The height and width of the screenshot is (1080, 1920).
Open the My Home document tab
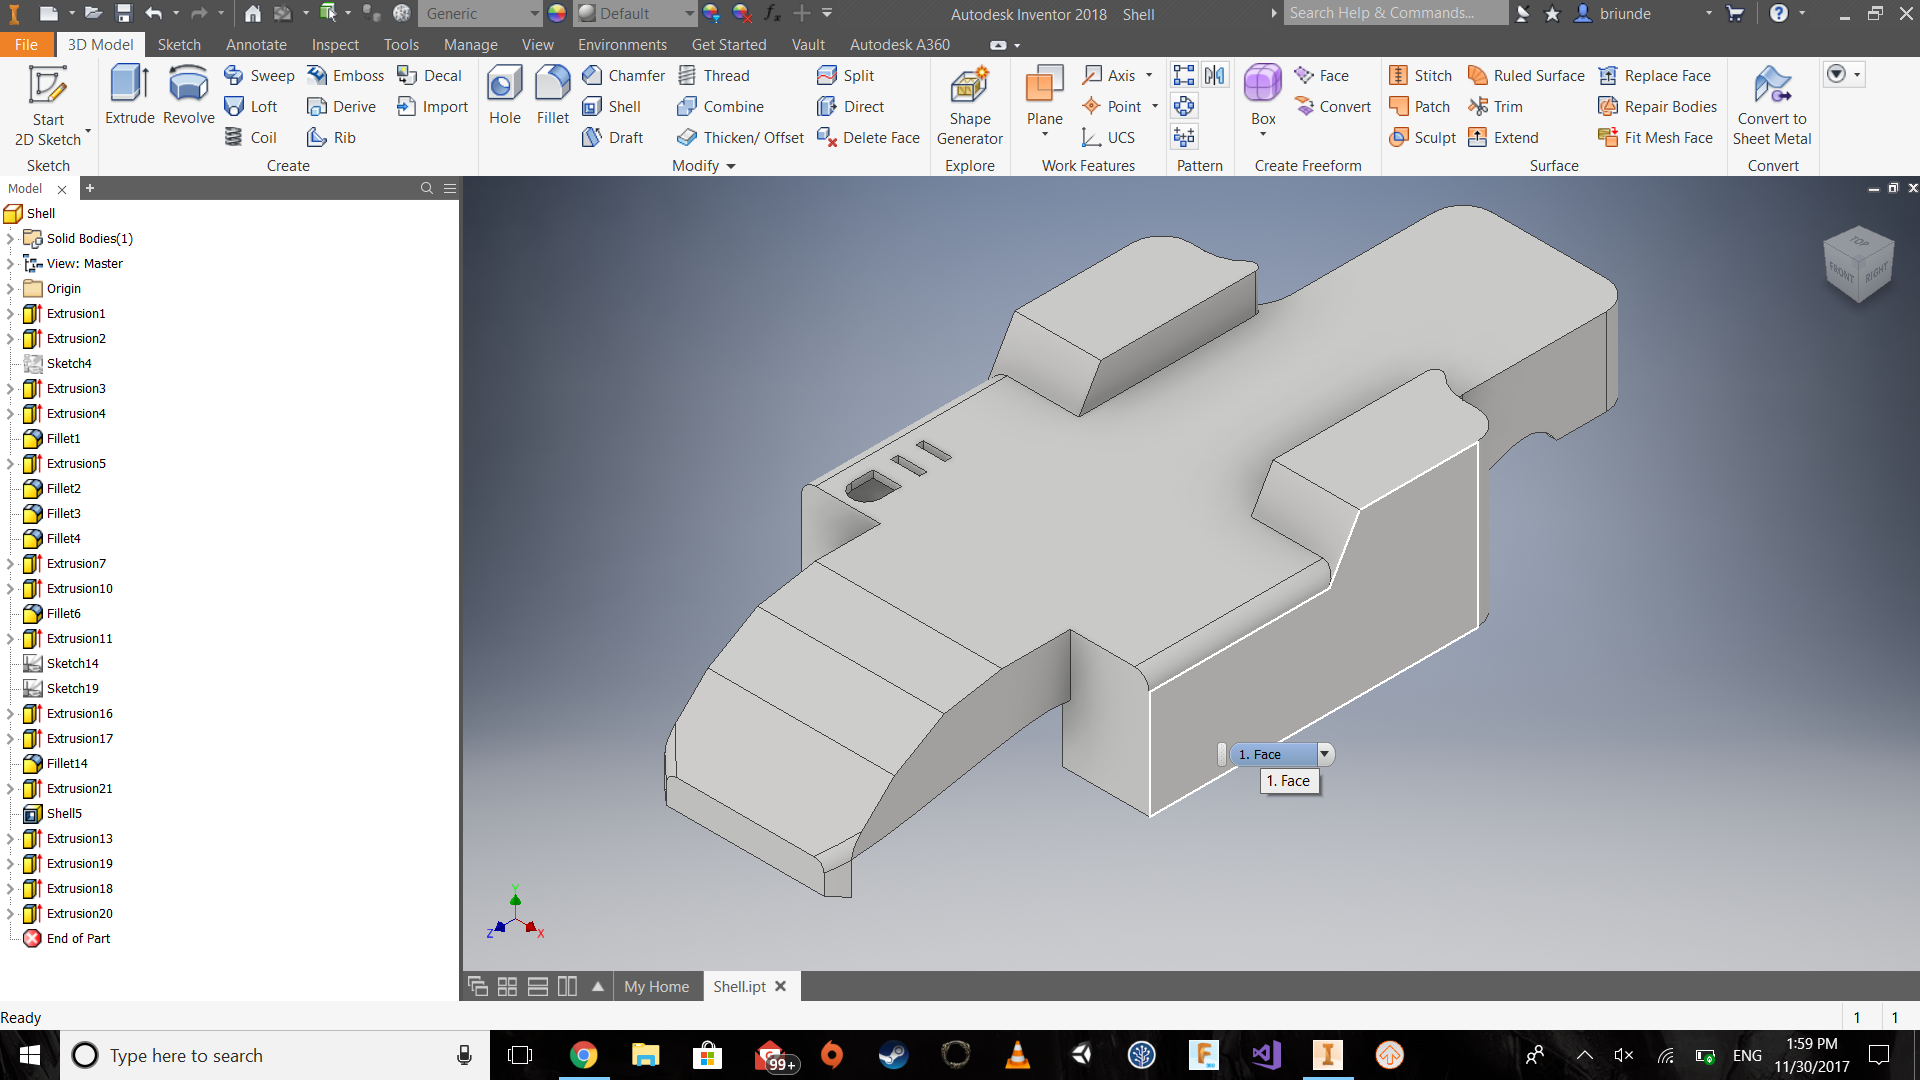coord(656,986)
